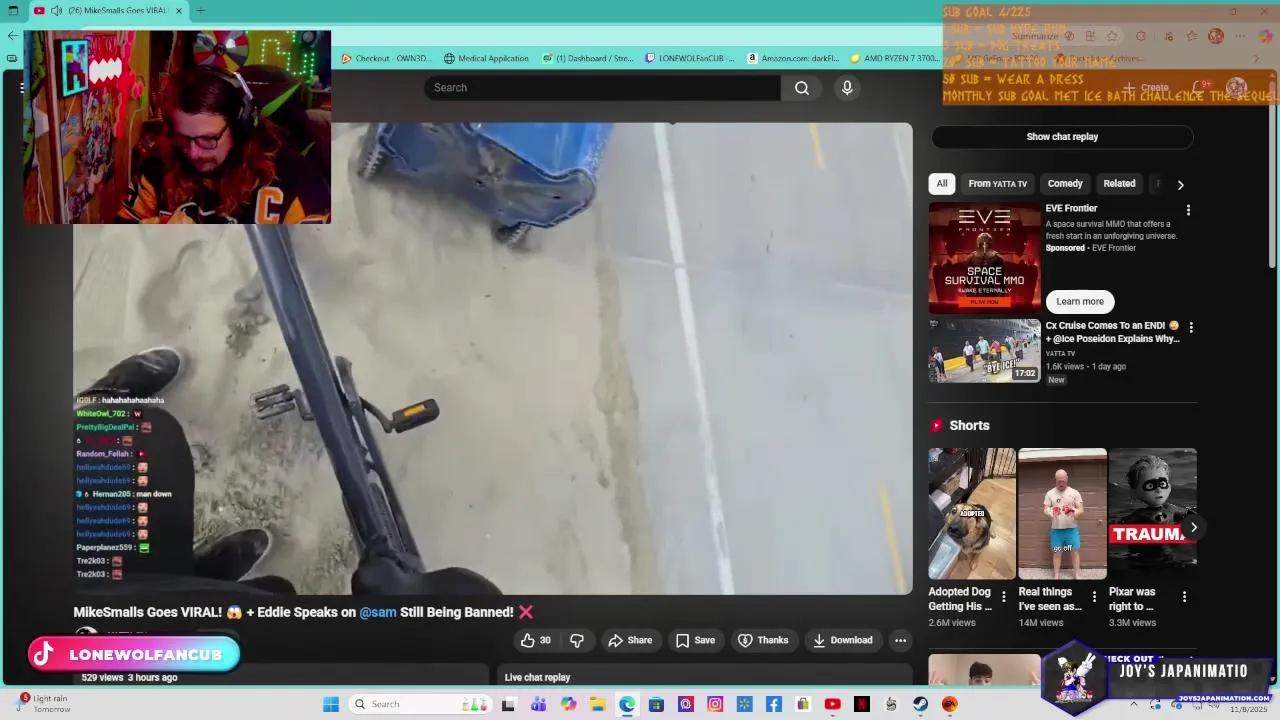Viewport: 1280px width, 720px height.
Task: Like the video with thumbs-up 30
Action: [x=536, y=640]
